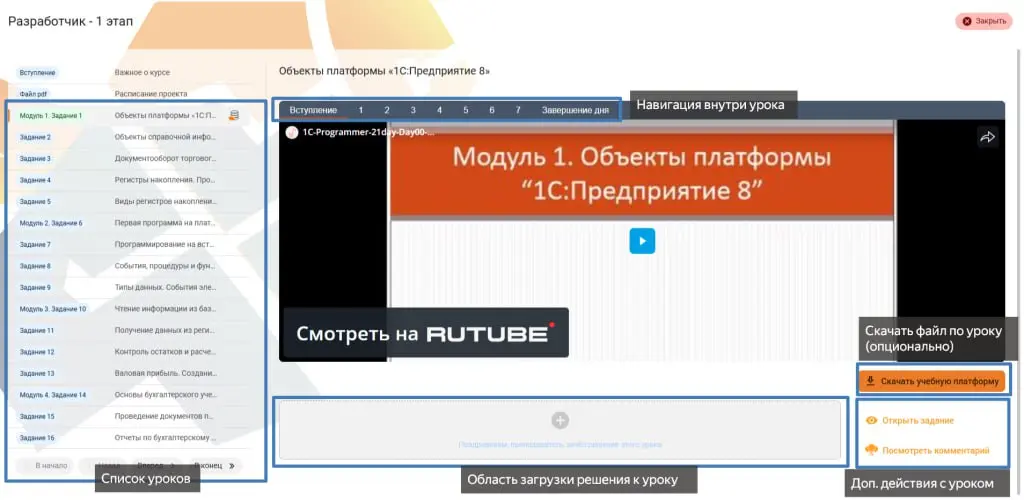This screenshot has width=1024, height=500.
Task: Click Типы данных. События эле... title
Action: pyautogui.click(x=165, y=287)
